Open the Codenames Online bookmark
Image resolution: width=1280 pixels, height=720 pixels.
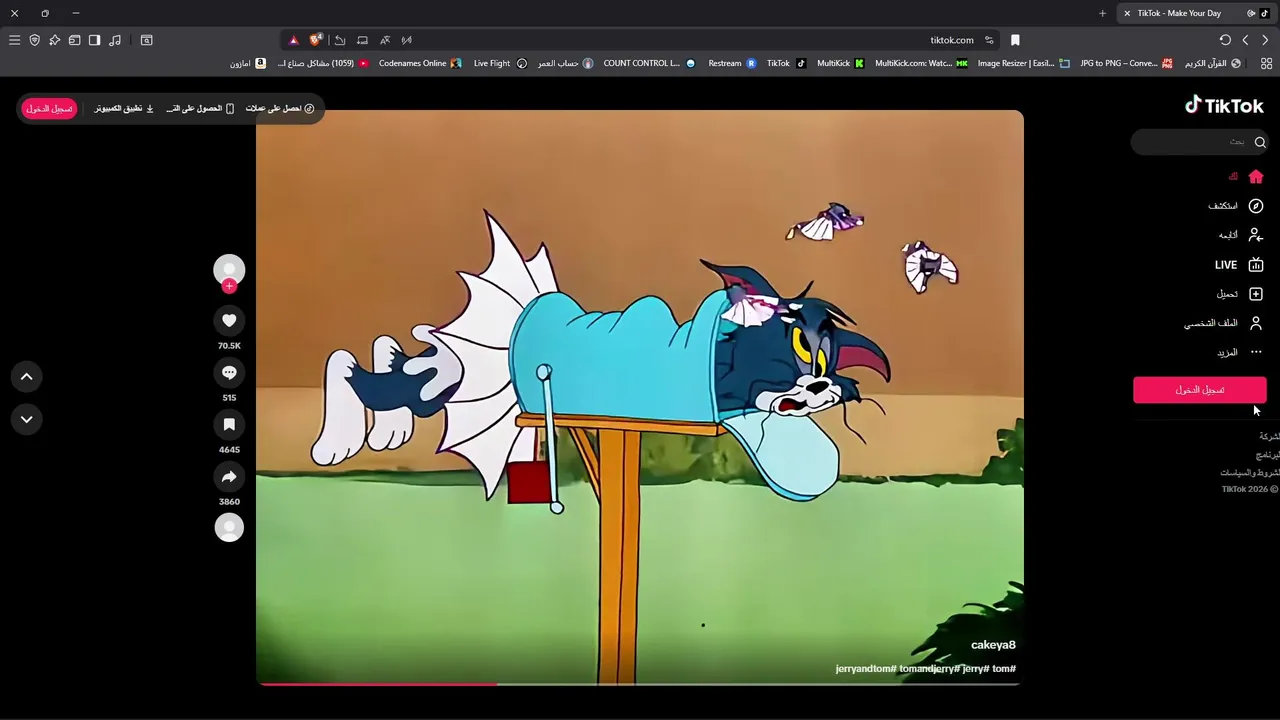tap(420, 63)
